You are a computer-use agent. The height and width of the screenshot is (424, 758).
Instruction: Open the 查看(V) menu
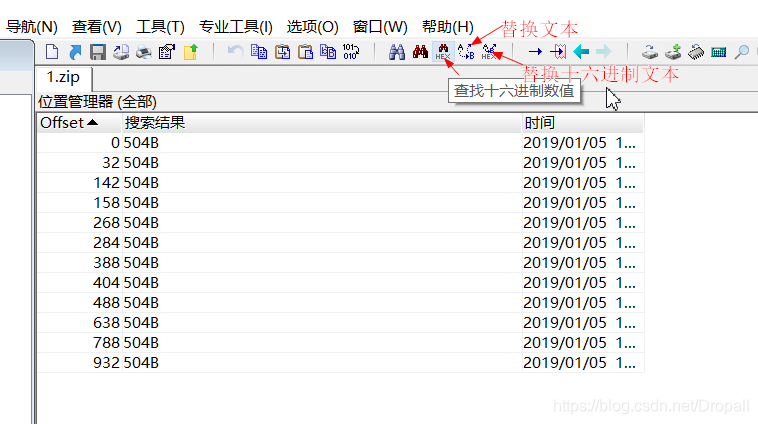pos(97,27)
